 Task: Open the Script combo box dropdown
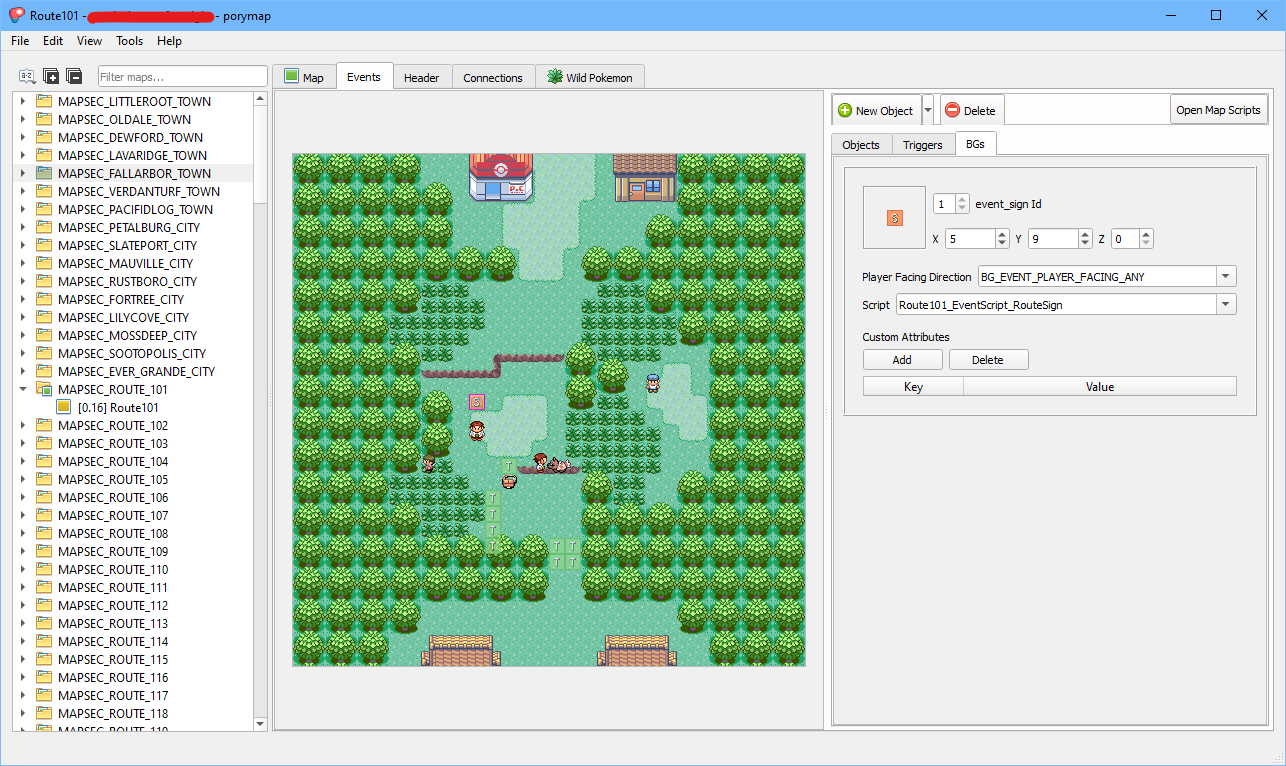[1226, 305]
